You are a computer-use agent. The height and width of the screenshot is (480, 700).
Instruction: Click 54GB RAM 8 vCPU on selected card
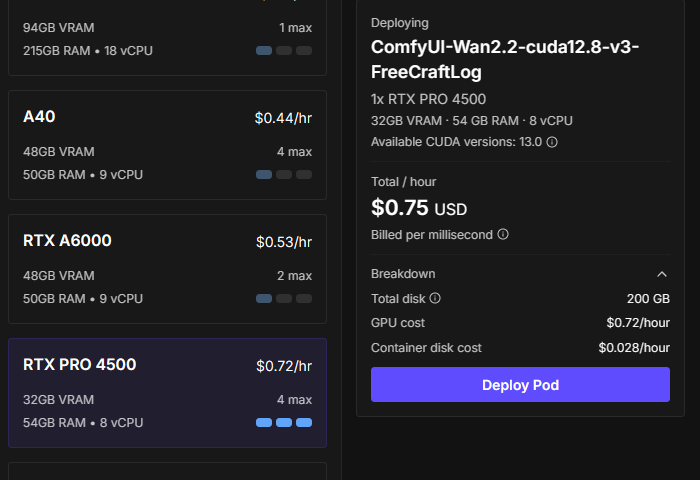[x=83, y=423]
